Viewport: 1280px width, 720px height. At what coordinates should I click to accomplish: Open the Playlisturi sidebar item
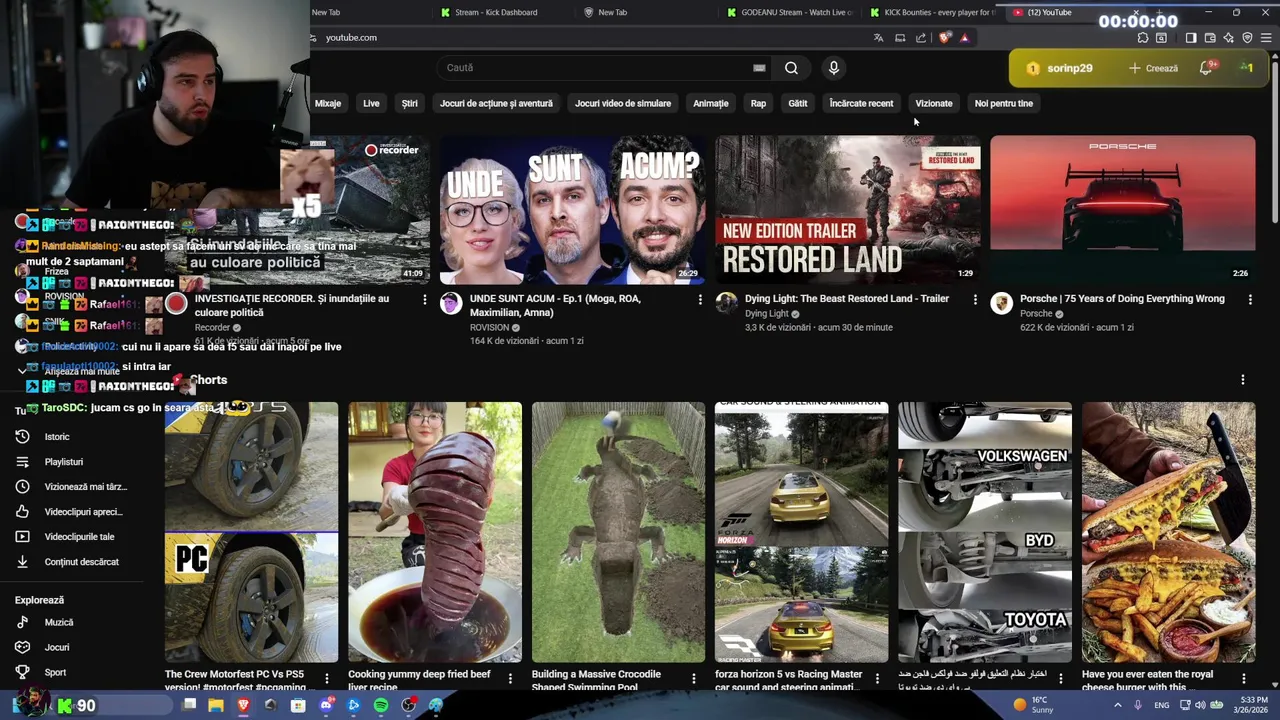pyautogui.click(x=64, y=462)
